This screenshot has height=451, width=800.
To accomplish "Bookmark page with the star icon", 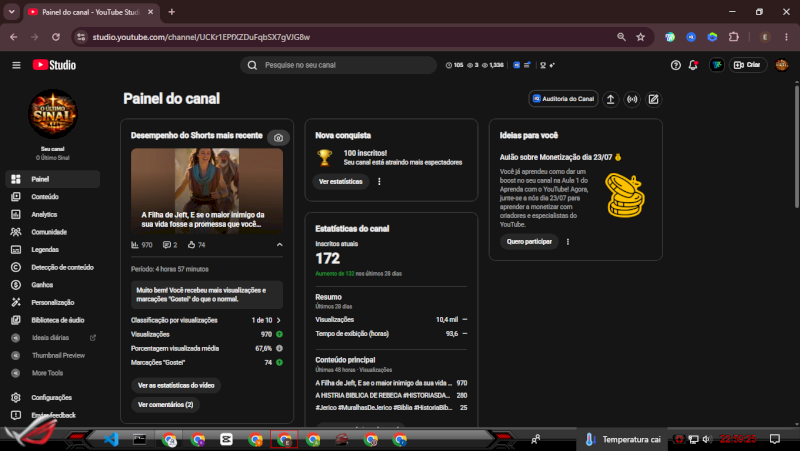I will click(641, 37).
